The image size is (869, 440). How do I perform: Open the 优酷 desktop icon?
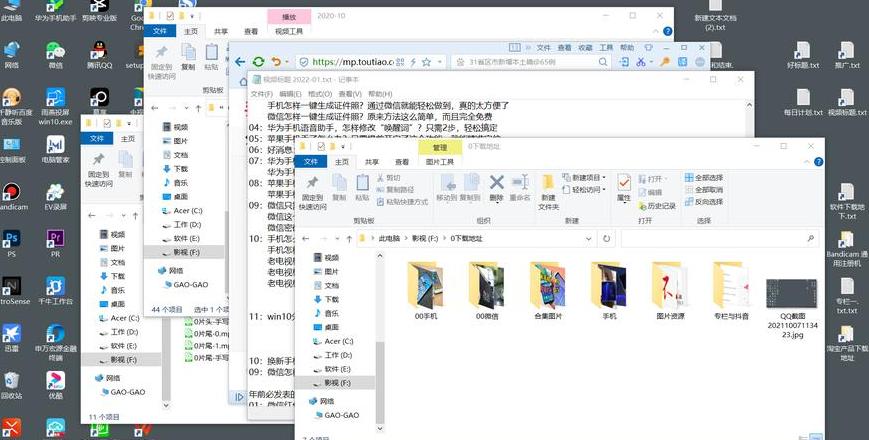55,385
